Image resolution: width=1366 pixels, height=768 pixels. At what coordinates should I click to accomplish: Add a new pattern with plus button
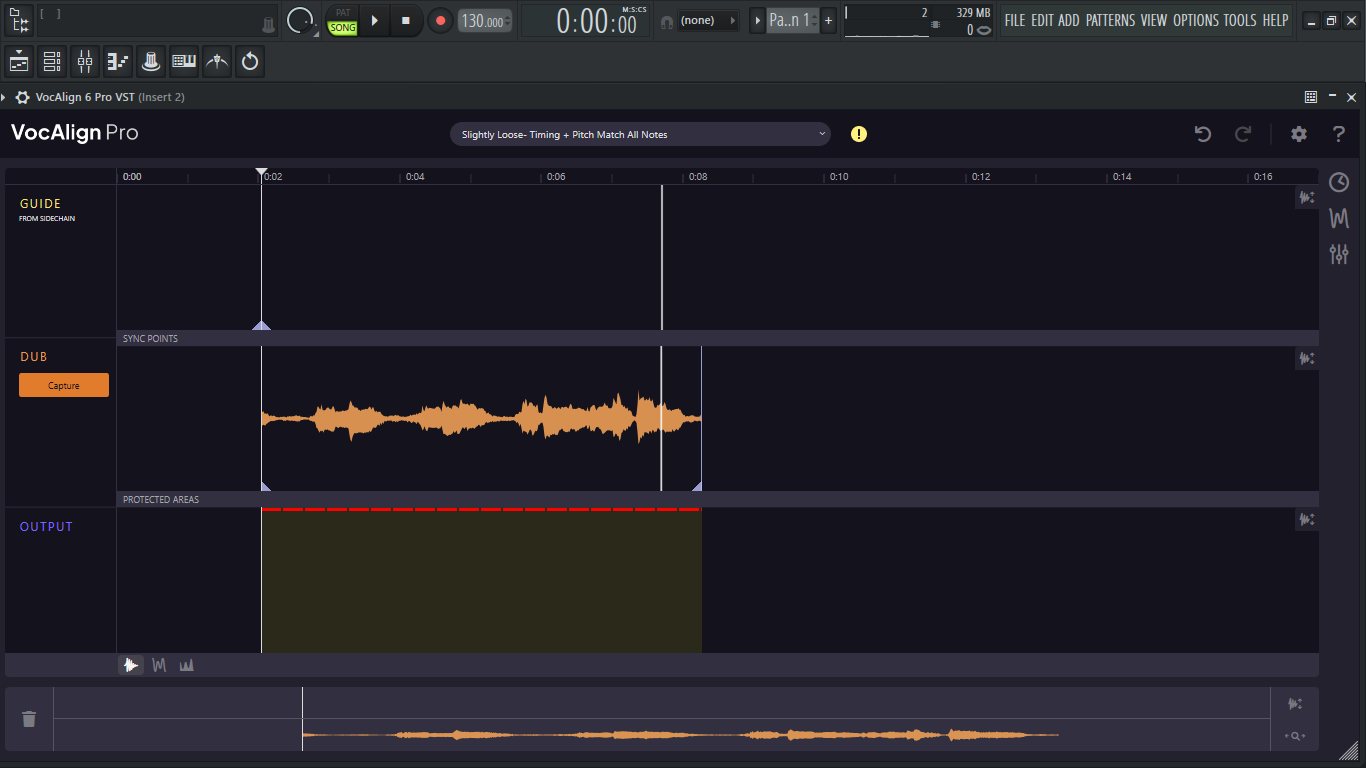[829, 20]
